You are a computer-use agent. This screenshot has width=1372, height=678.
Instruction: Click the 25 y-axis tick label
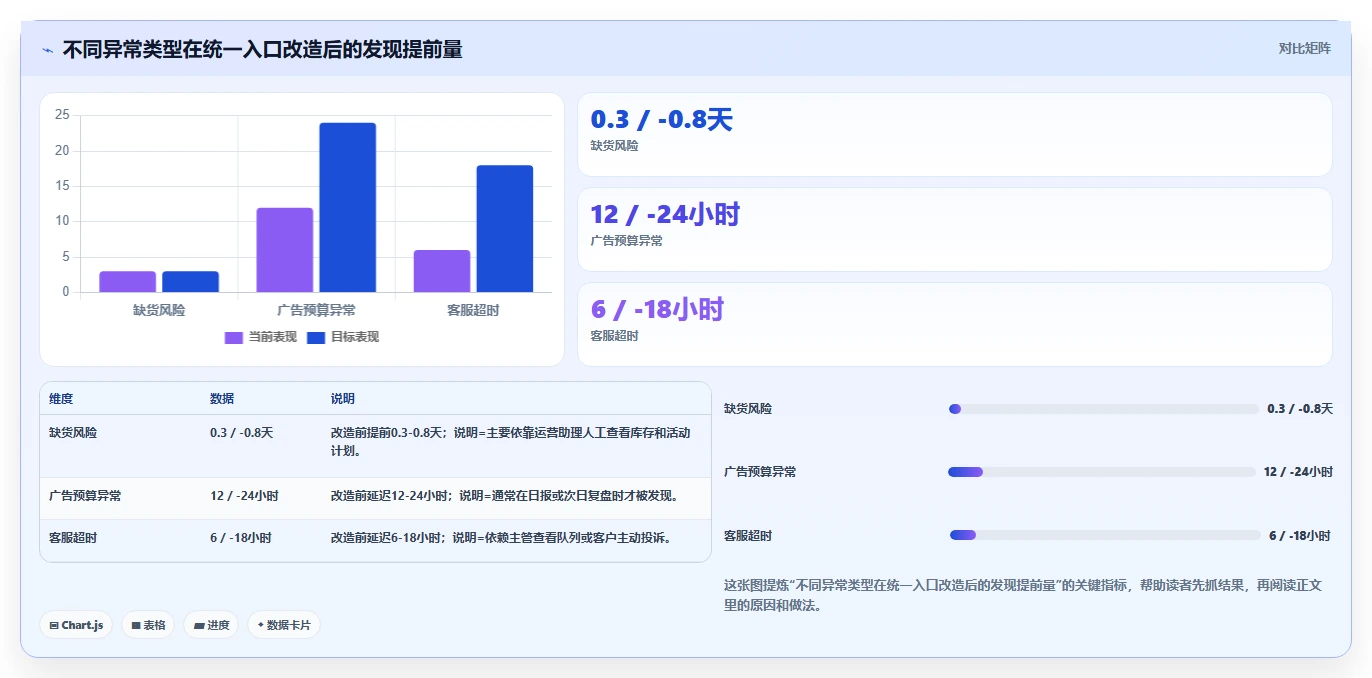coord(62,115)
